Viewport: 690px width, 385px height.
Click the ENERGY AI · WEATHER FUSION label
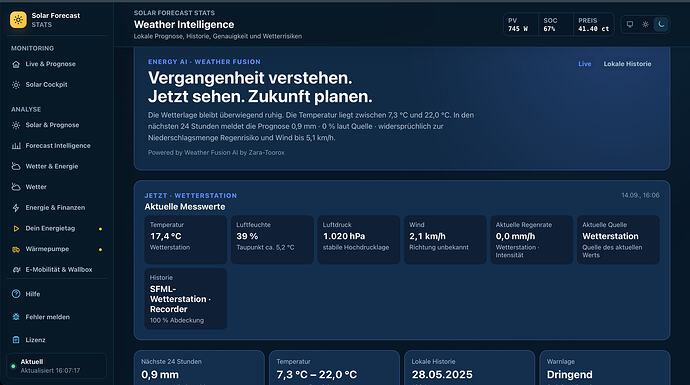point(204,62)
